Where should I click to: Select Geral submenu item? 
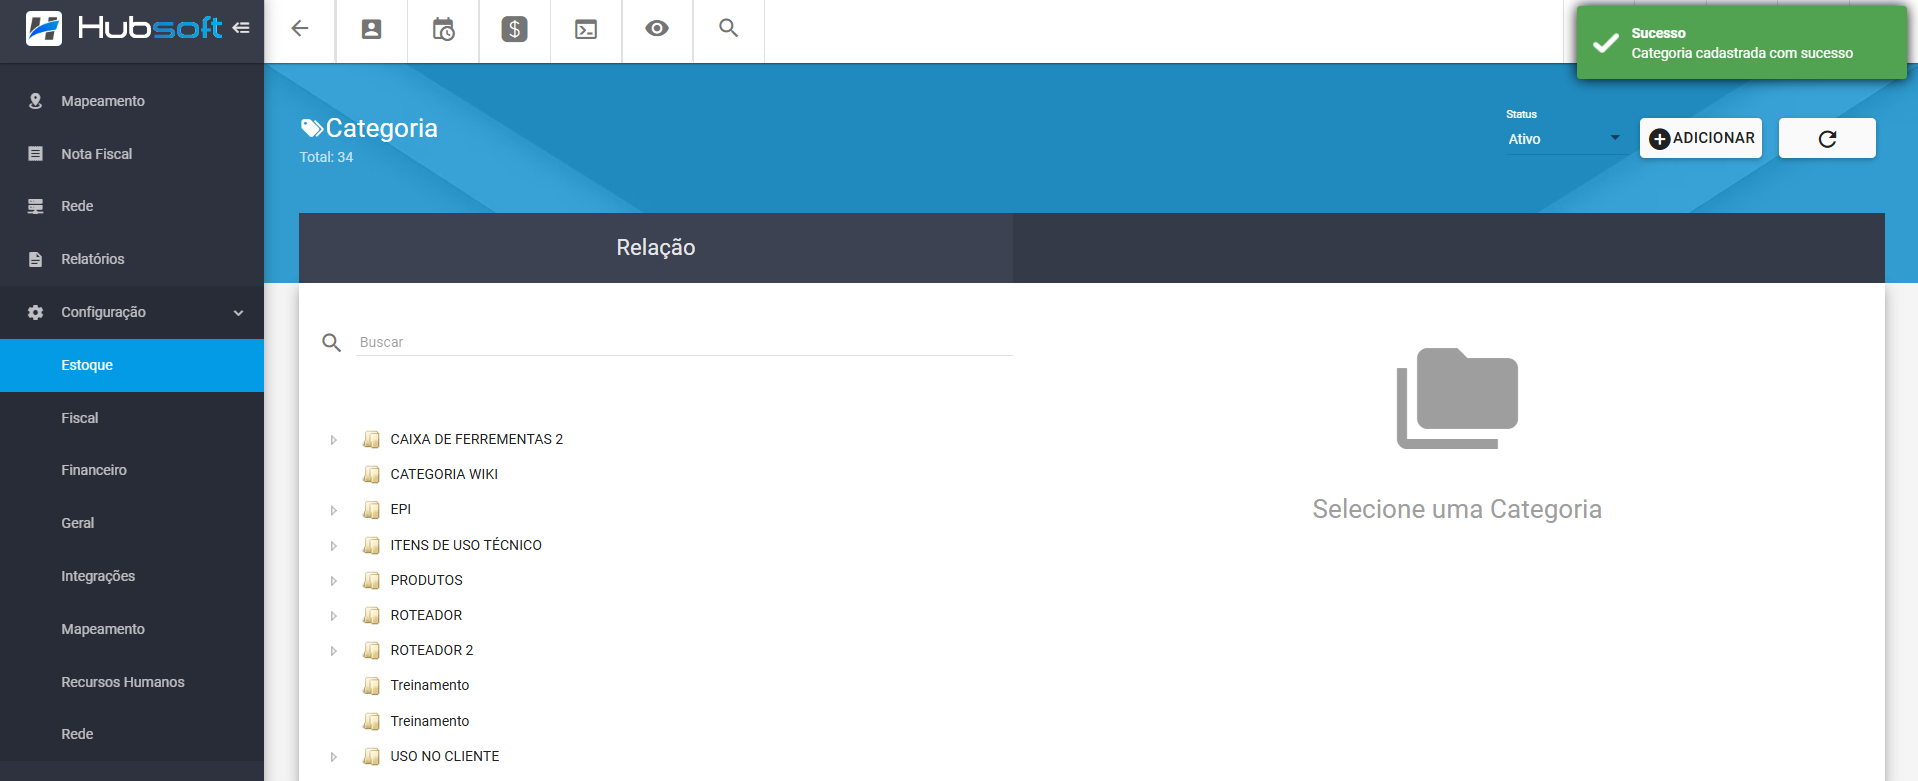point(132,523)
